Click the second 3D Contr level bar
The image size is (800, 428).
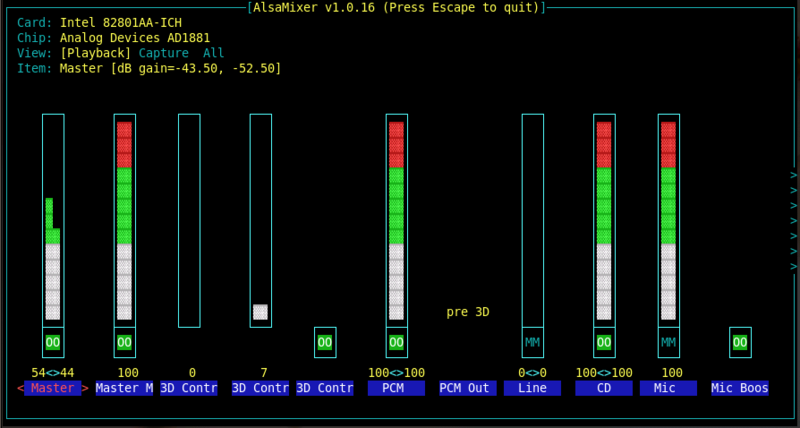click(x=260, y=220)
